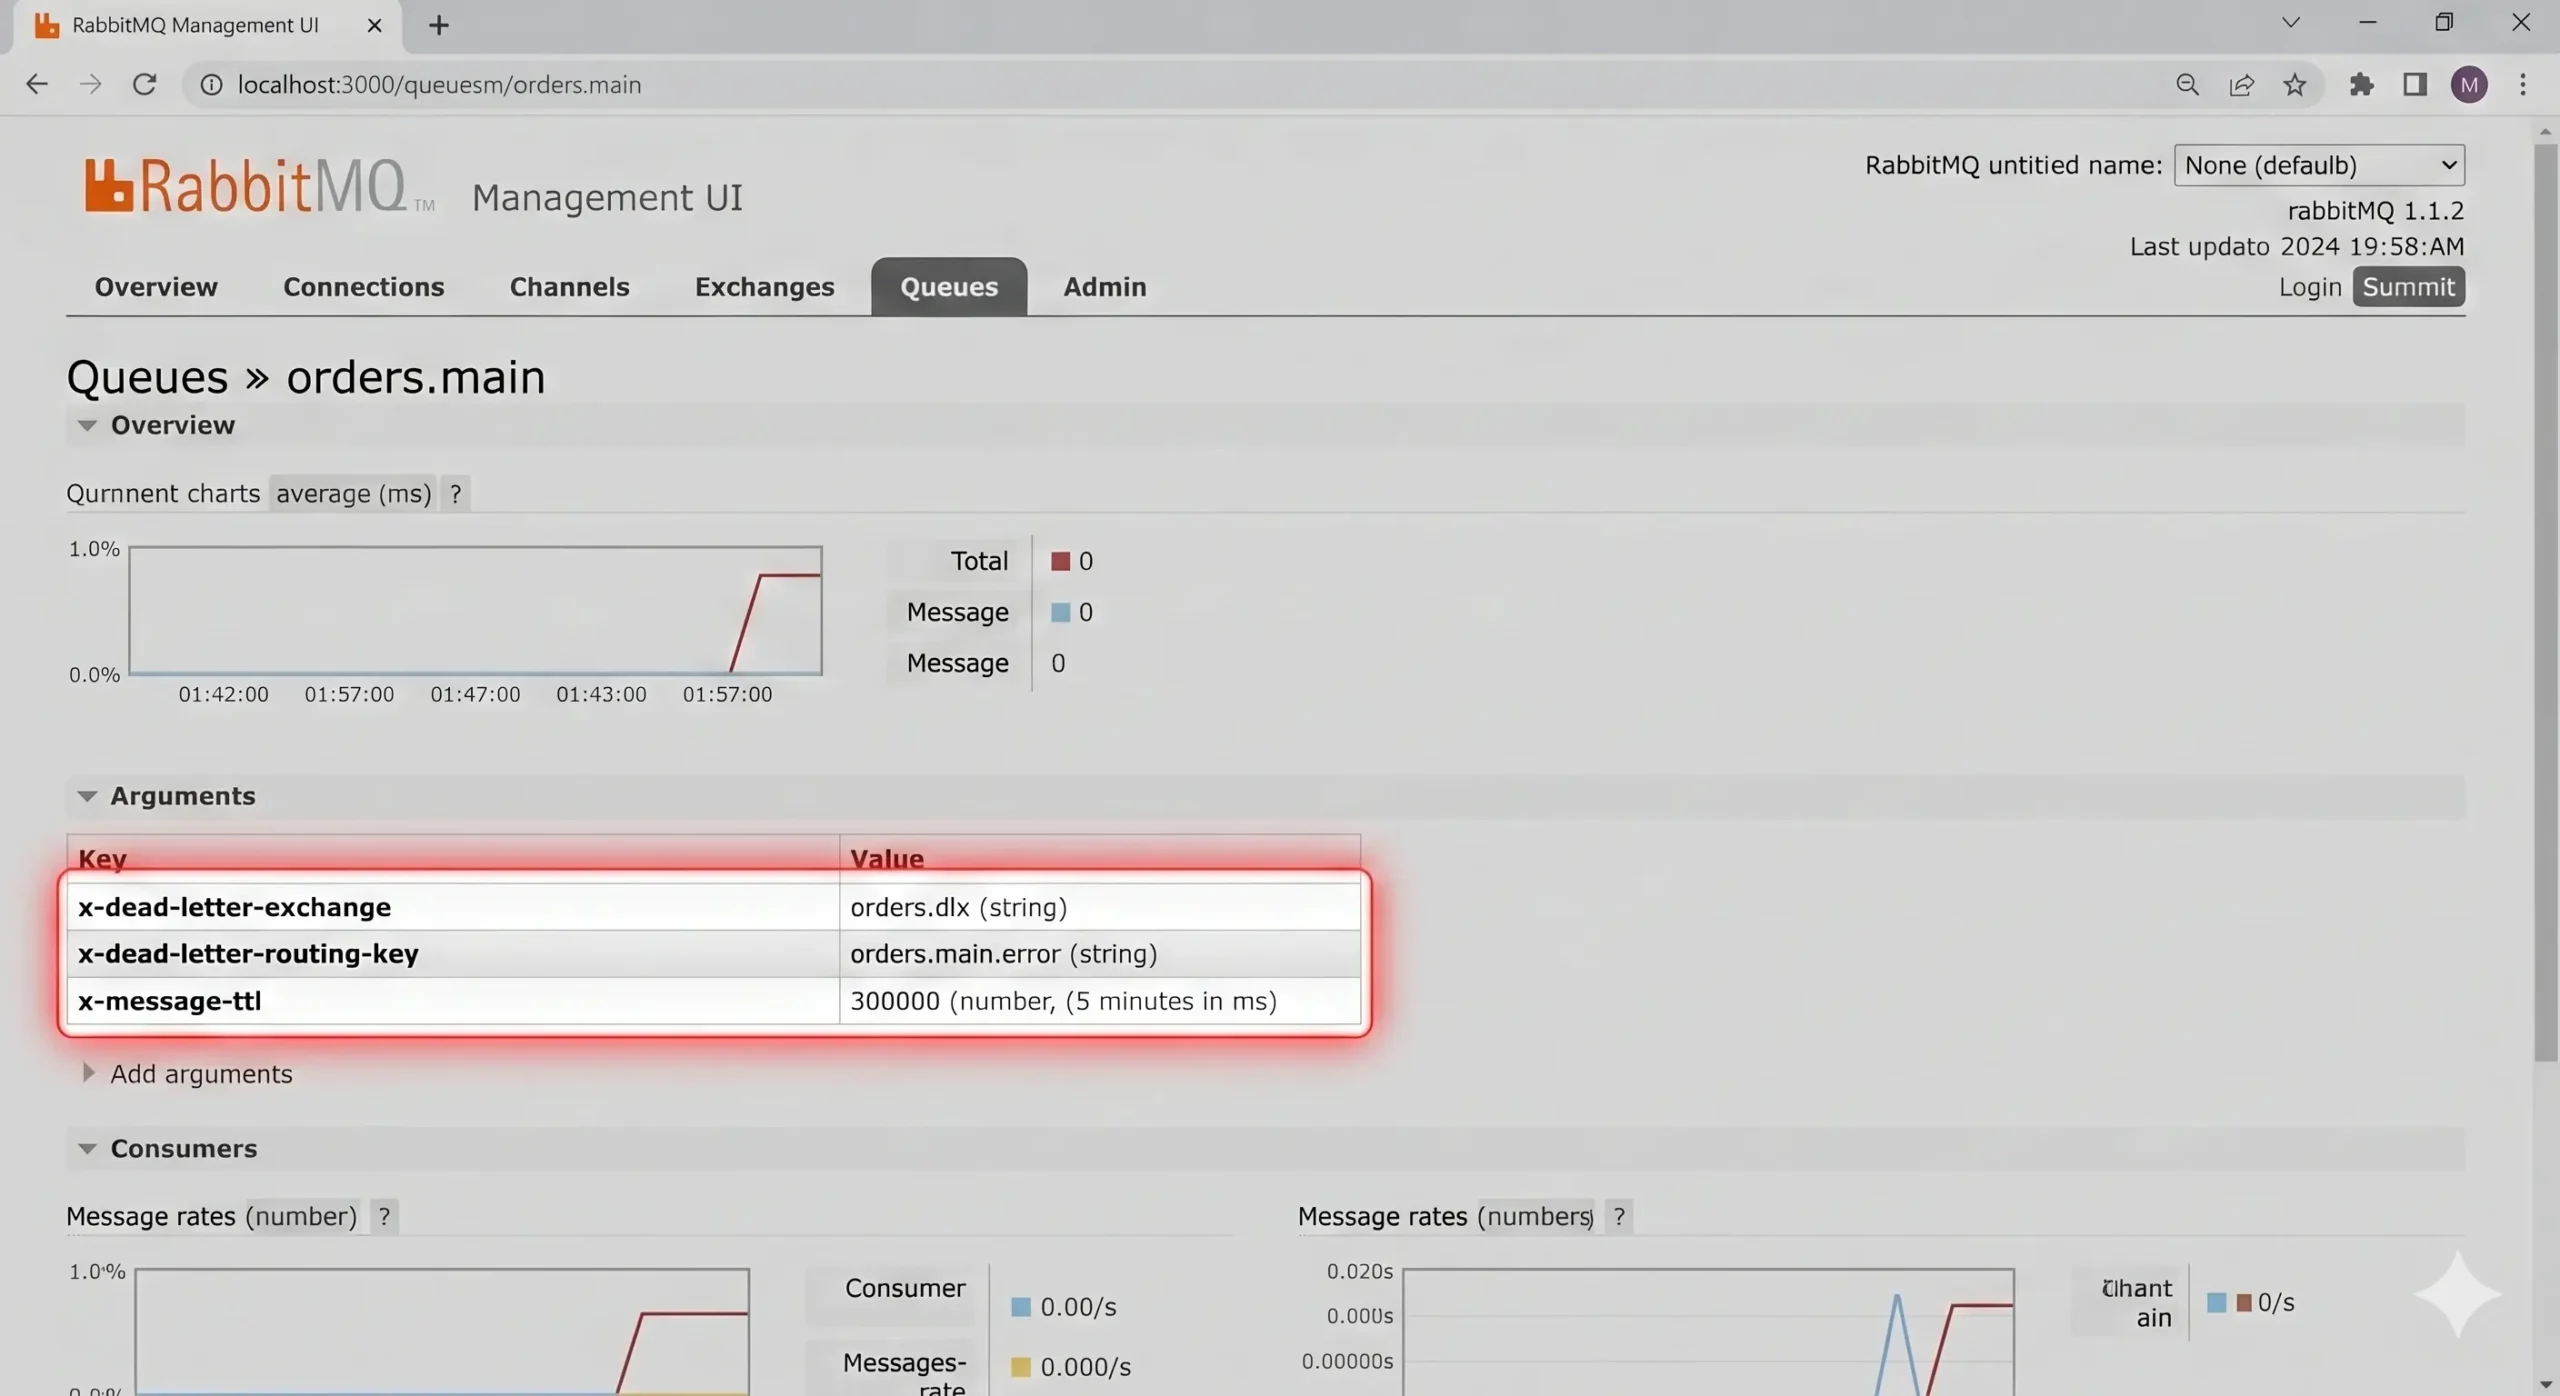
Task: Open help for Message rates (numbers)
Action: [x=1619, y=1216]
